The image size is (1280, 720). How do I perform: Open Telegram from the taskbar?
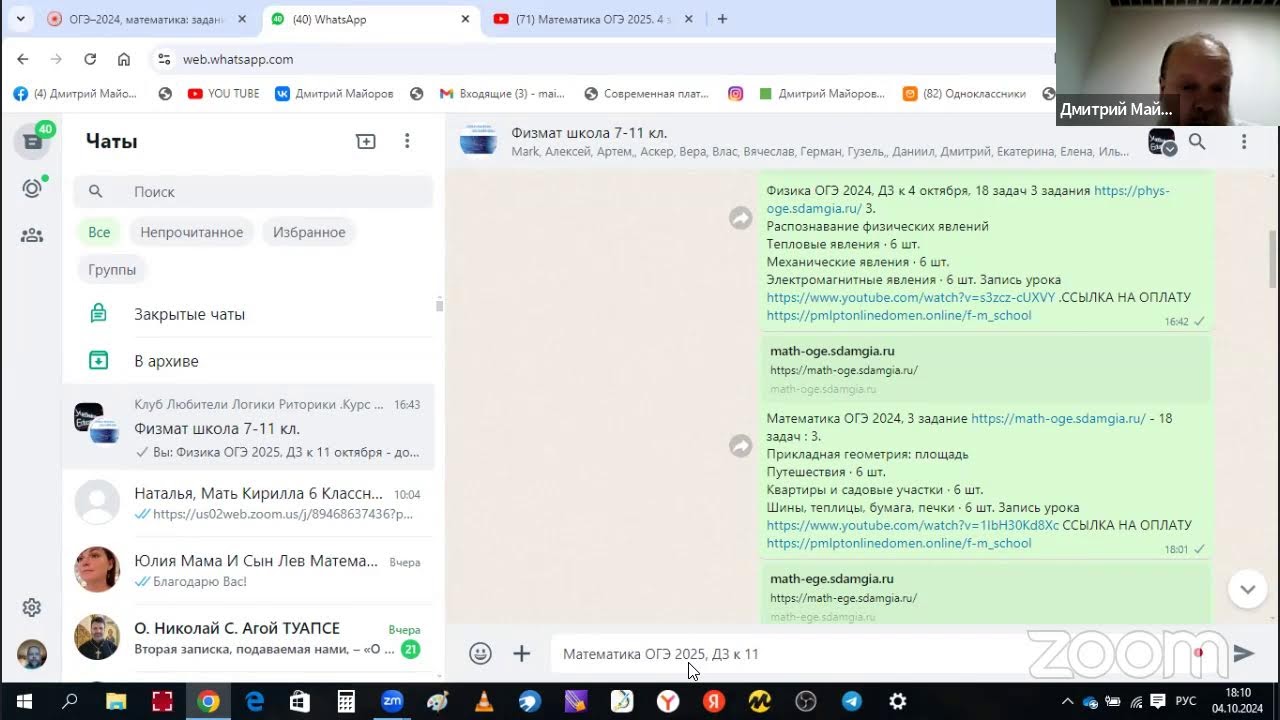[x=852, y=702]
